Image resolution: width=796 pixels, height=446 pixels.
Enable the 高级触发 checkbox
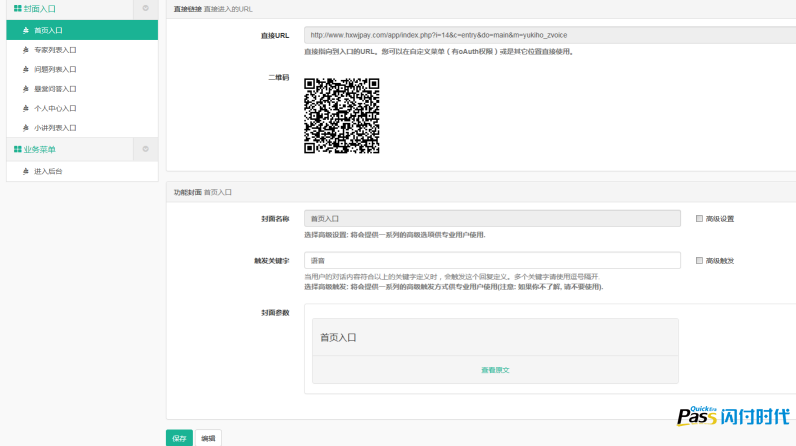click(x=700, y=260)
